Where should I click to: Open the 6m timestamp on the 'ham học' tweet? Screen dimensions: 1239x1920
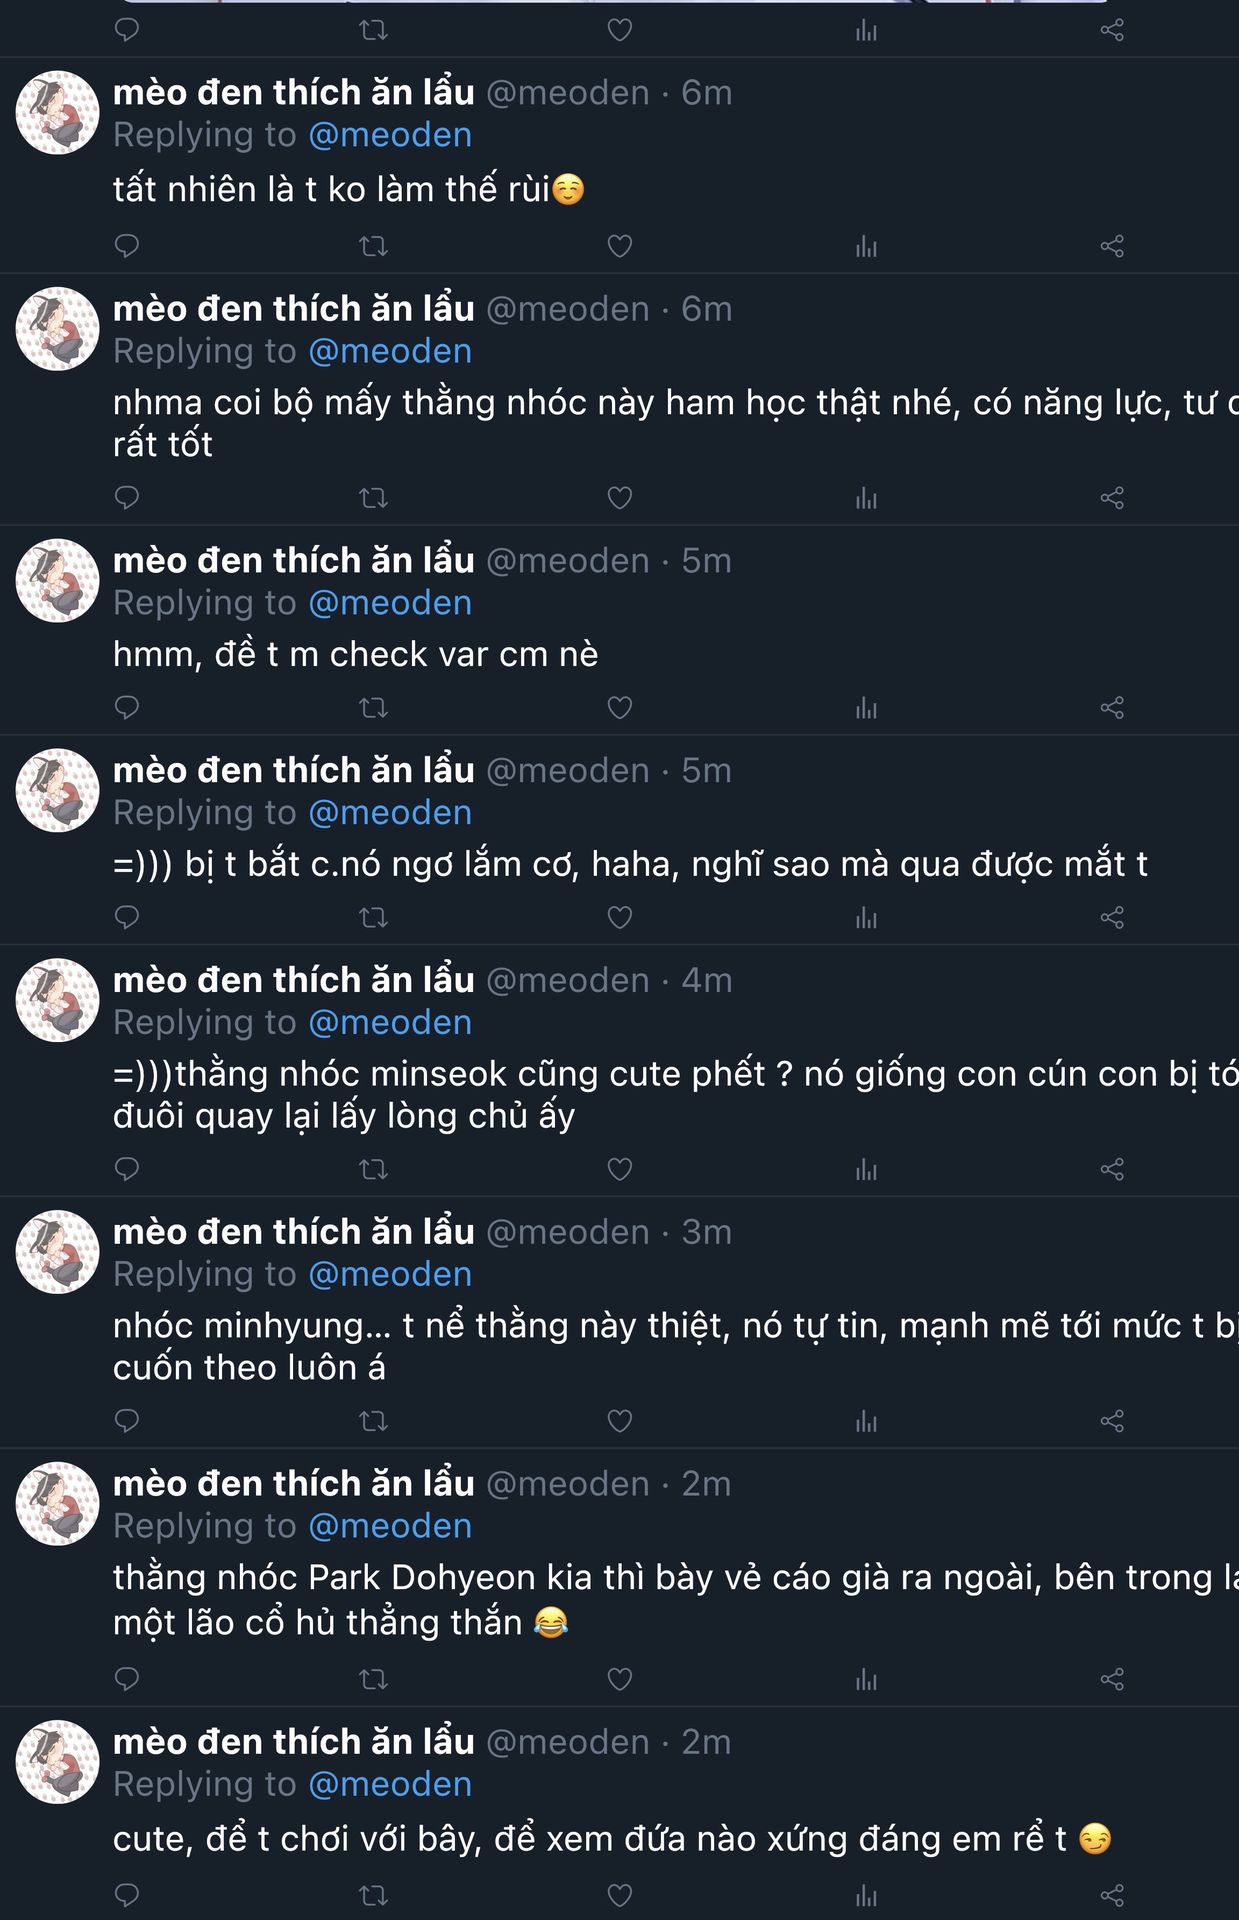click(706, 309)
